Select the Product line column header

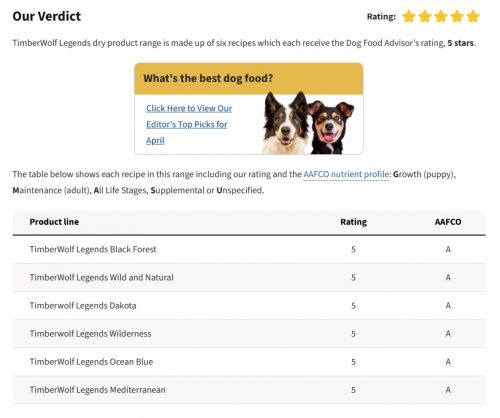[x=54, y=222]
